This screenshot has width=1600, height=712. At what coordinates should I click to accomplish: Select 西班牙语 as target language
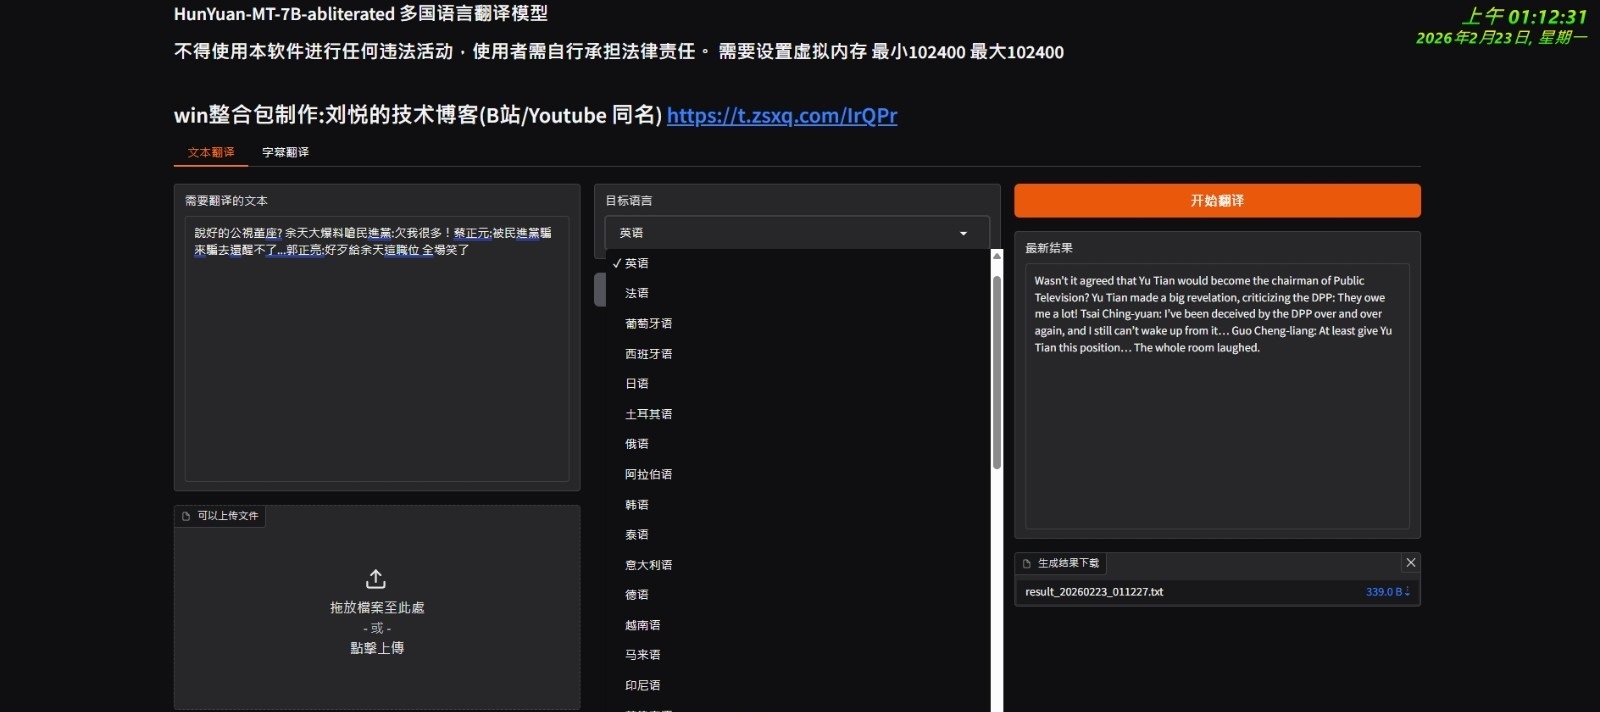tap(648, 354)
